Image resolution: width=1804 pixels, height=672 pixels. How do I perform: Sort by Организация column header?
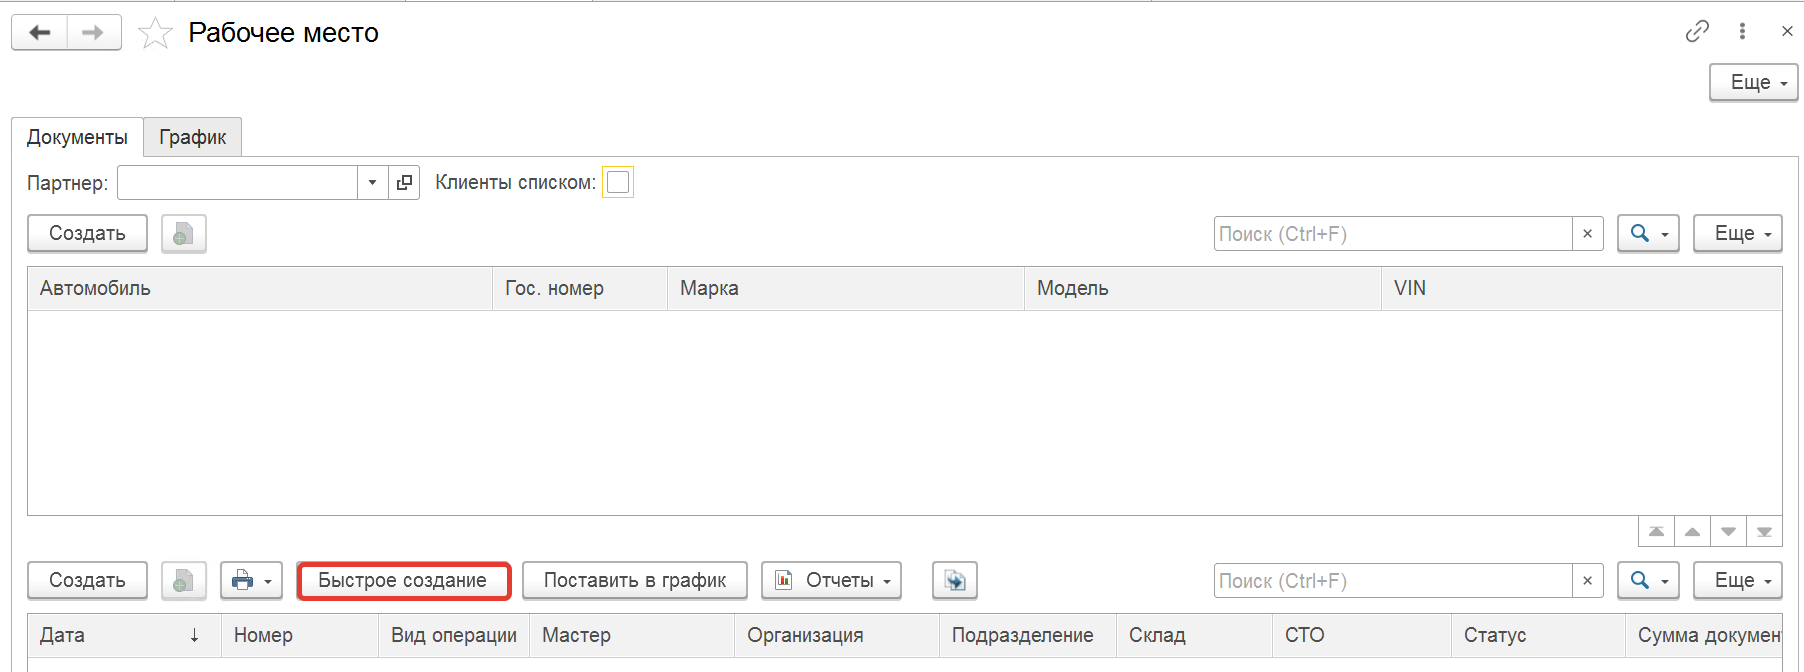[x=837, y=635]
